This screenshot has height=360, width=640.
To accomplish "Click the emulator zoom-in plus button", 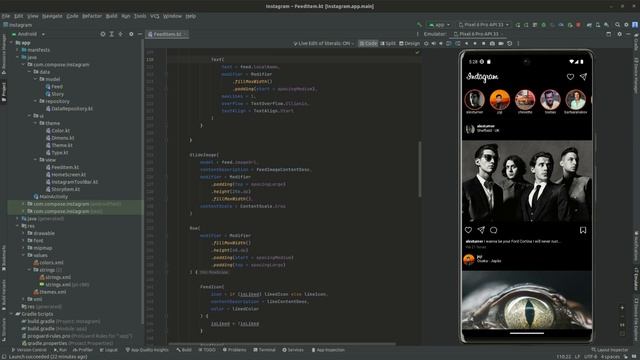I will coord(622,308).
